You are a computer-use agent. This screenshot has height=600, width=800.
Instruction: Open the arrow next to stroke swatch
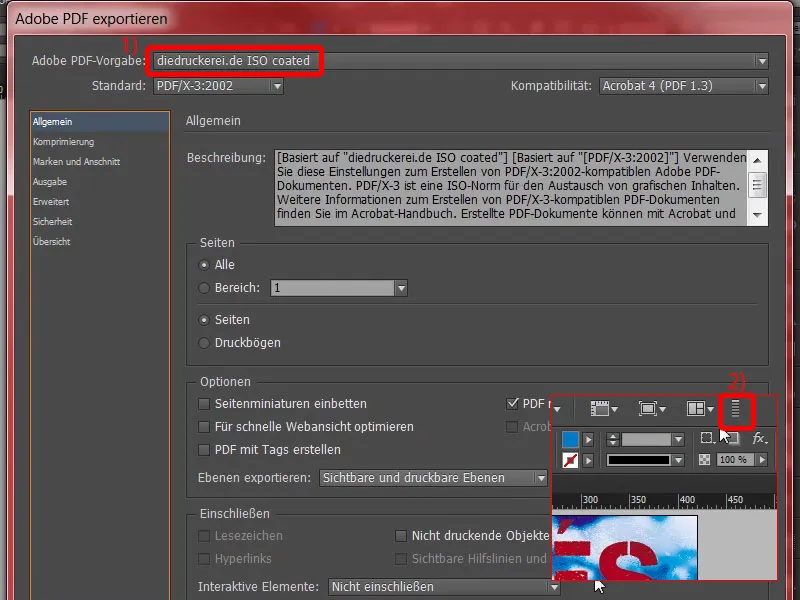pos(588,460)
